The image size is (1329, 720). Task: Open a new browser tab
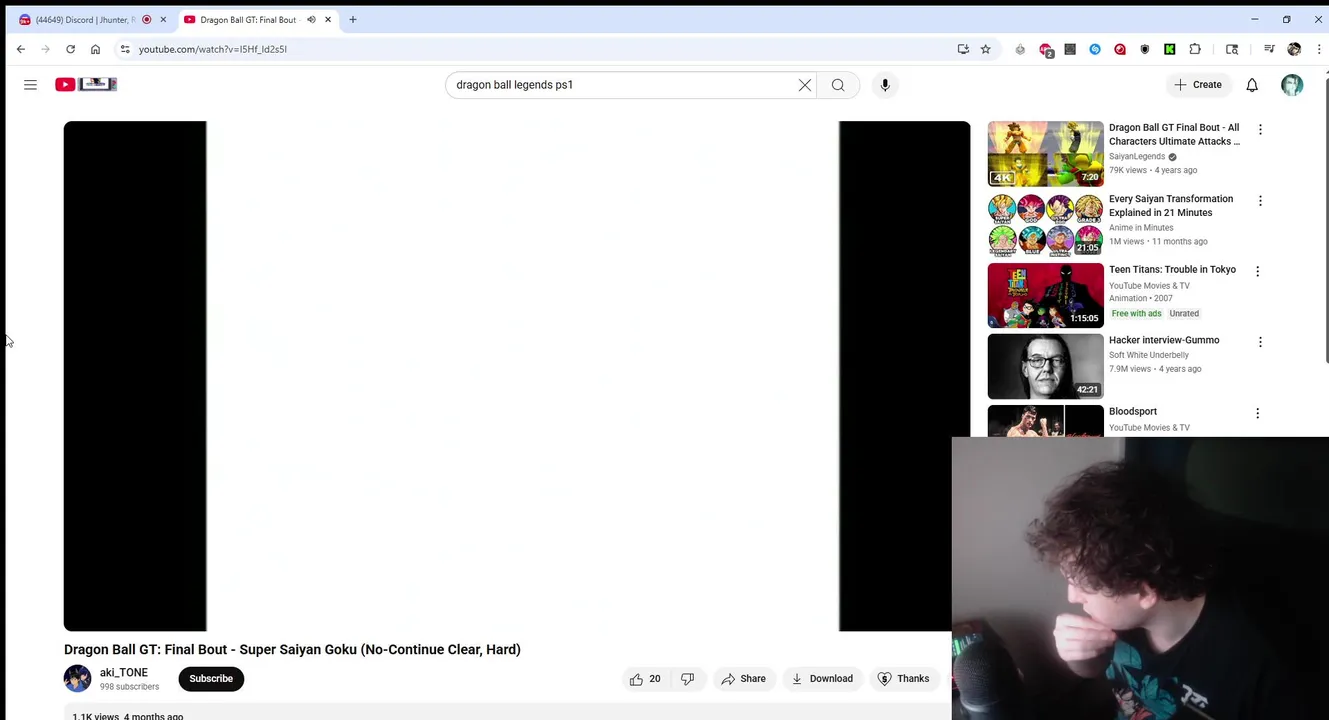(353, 20)
